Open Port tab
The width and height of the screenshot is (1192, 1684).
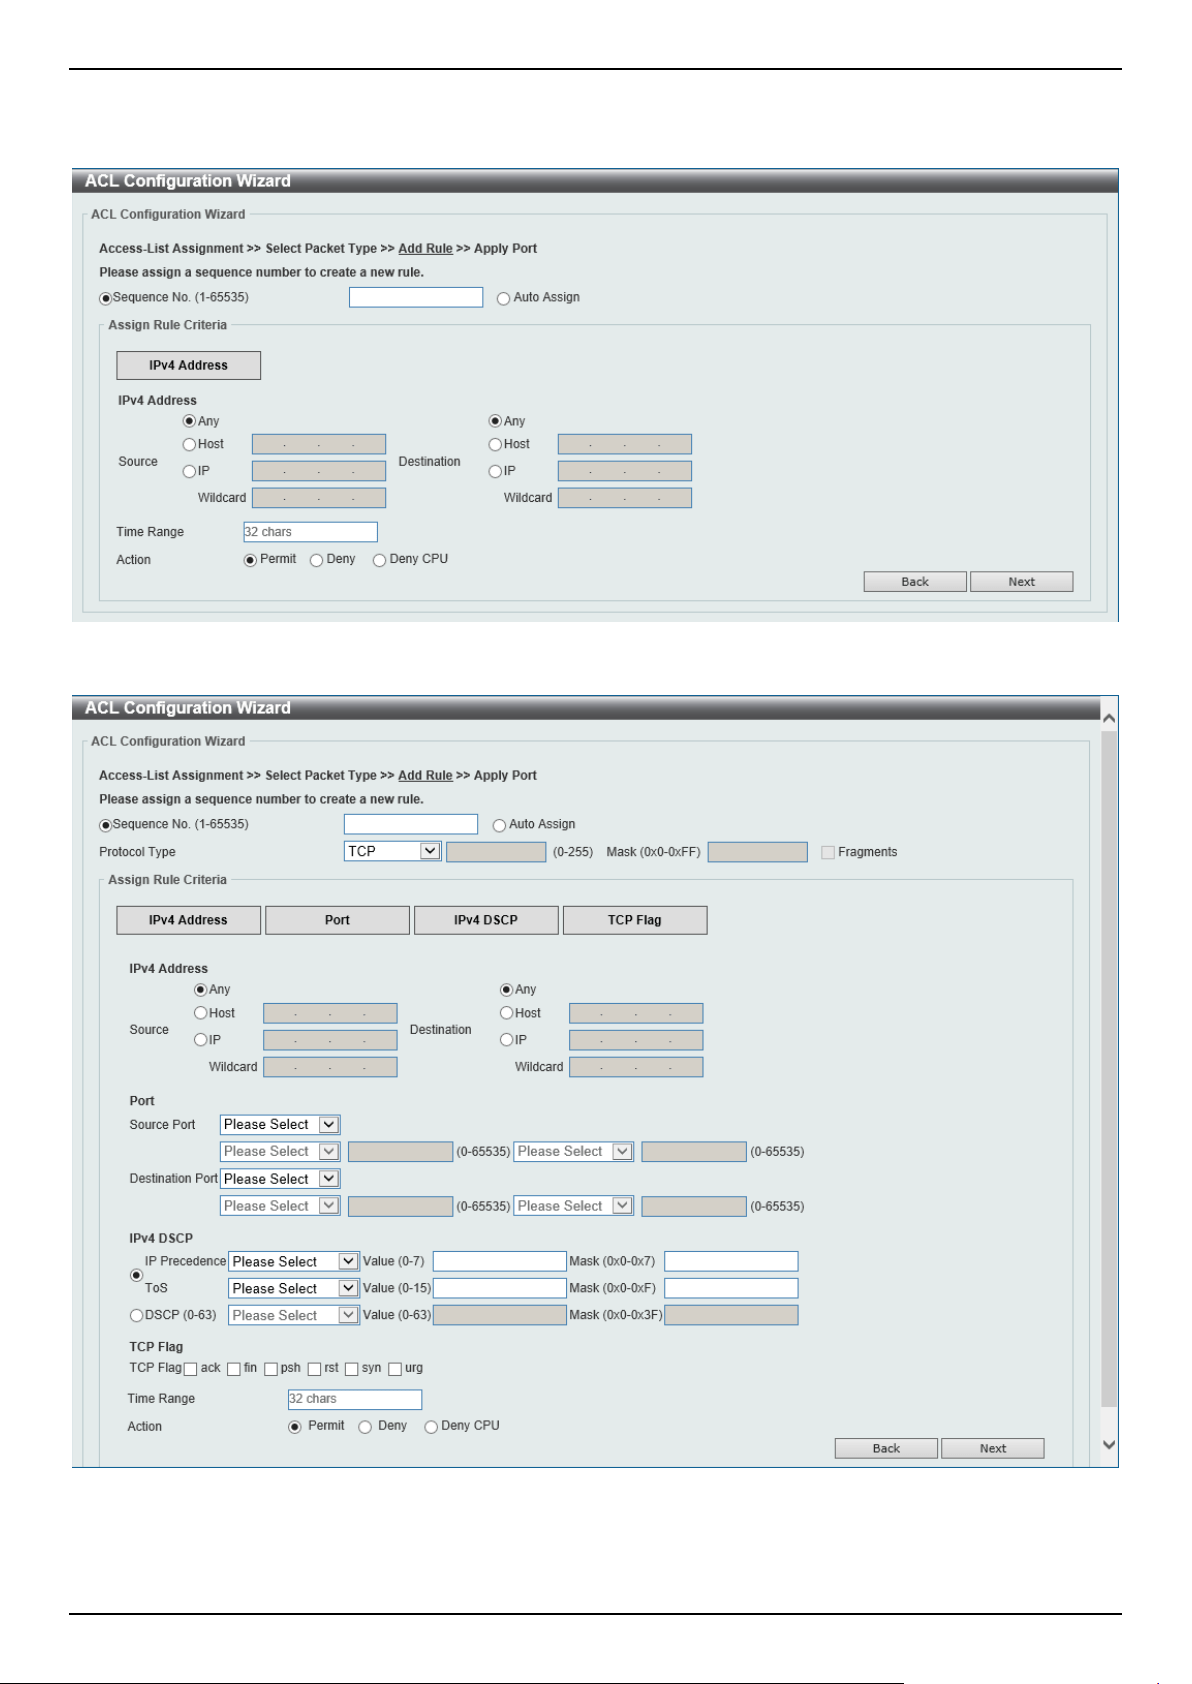(337, 920)
